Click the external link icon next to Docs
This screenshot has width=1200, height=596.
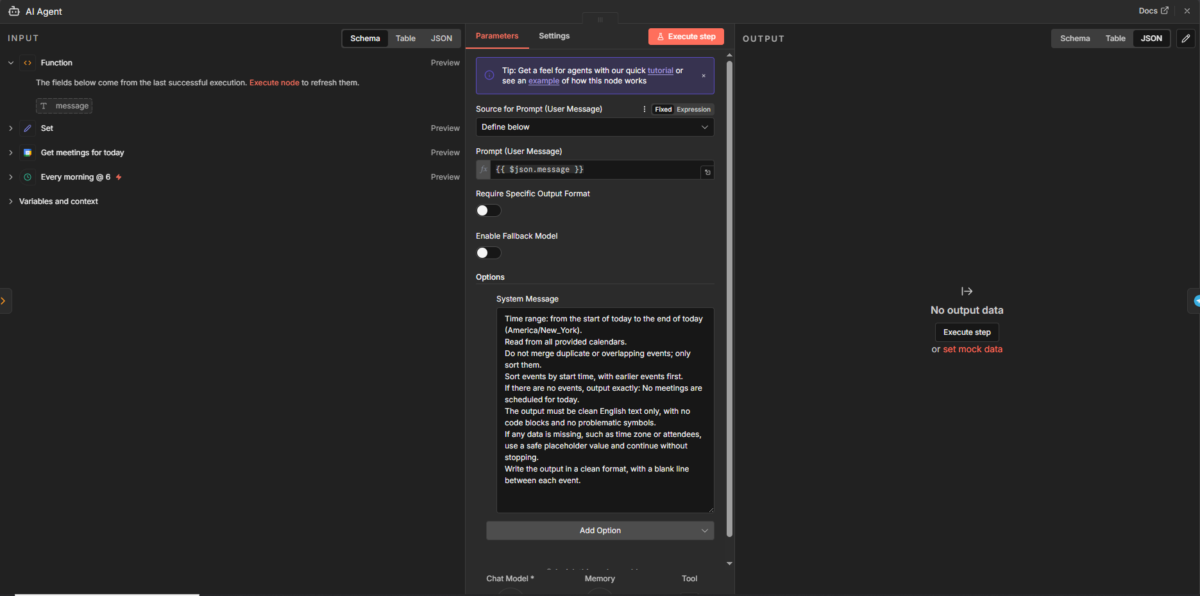[1164, 10]
